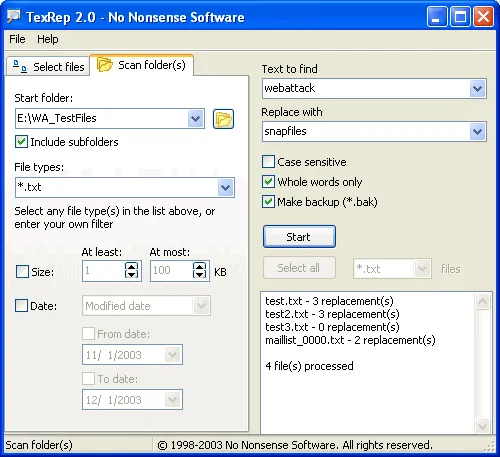This screenshot has height=457, width=500.
Task: Expand the Start folder dropdown
Action: pyautogui.click(x=196, y=118)
